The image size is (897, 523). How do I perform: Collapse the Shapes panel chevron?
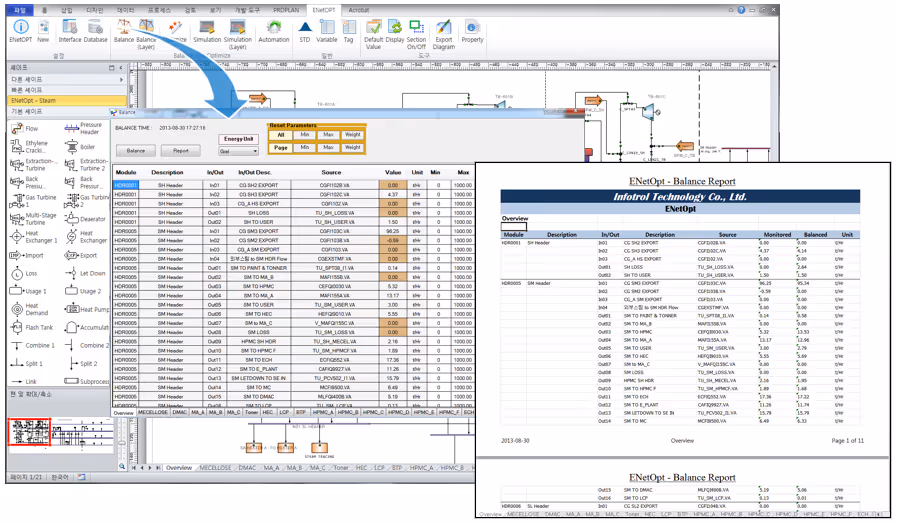[x=121, y=68]
